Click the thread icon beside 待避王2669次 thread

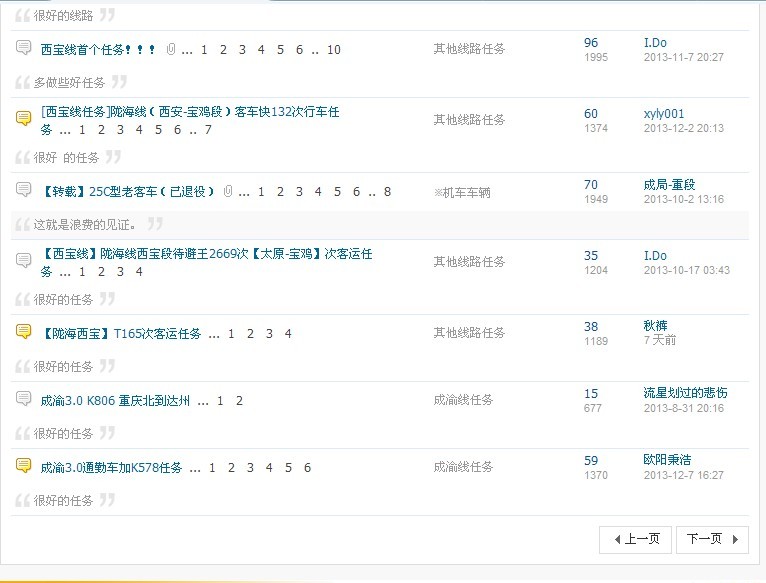(24, 261)
